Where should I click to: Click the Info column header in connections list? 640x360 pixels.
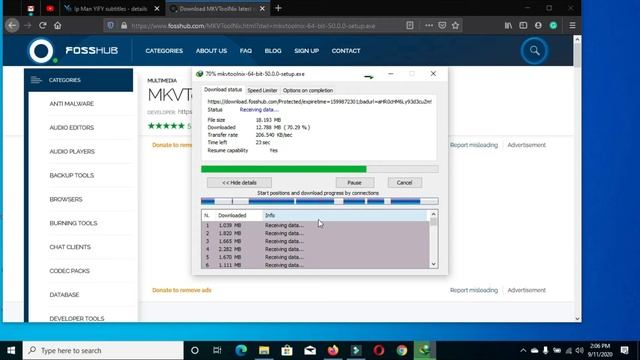(345, 215)
